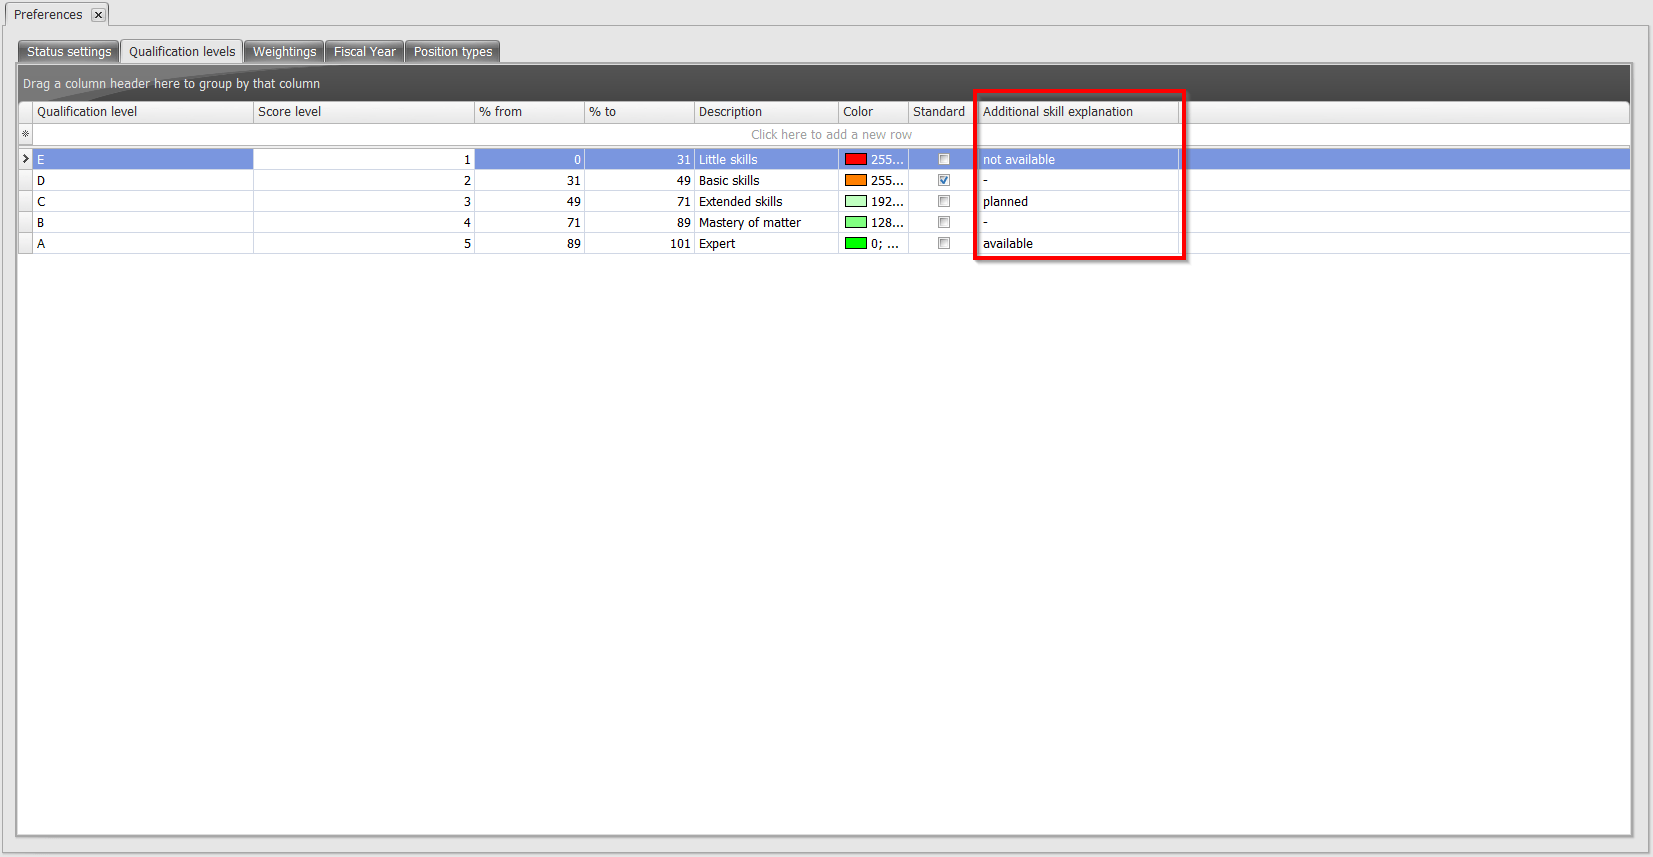
Task: Click the bright green swatch for Expert
Action: pos(855,244)
